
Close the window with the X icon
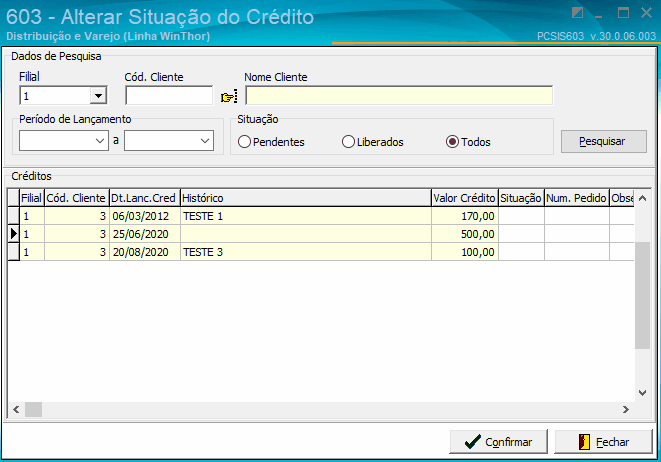646,13
